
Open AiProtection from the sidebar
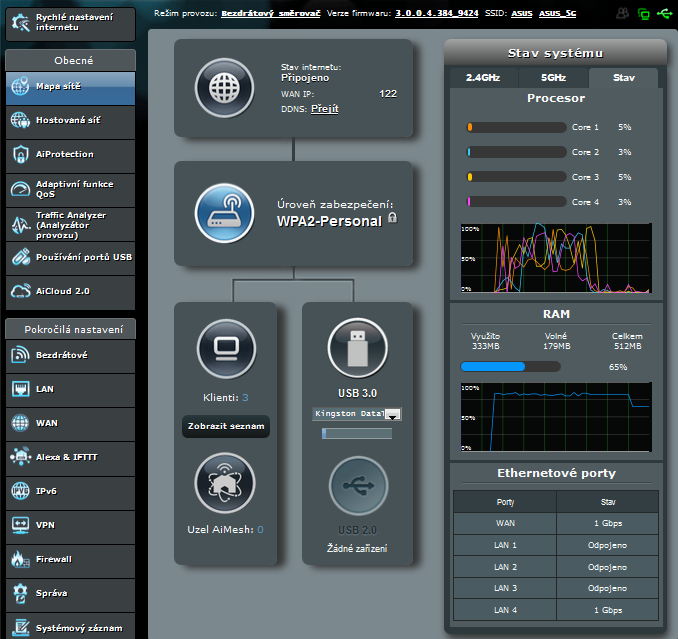click(68, 154)
